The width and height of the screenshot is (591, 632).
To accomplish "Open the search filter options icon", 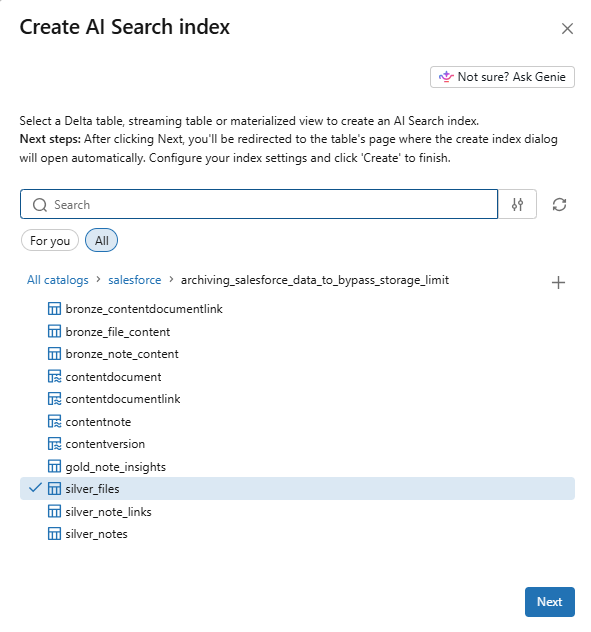I will 517,204.
